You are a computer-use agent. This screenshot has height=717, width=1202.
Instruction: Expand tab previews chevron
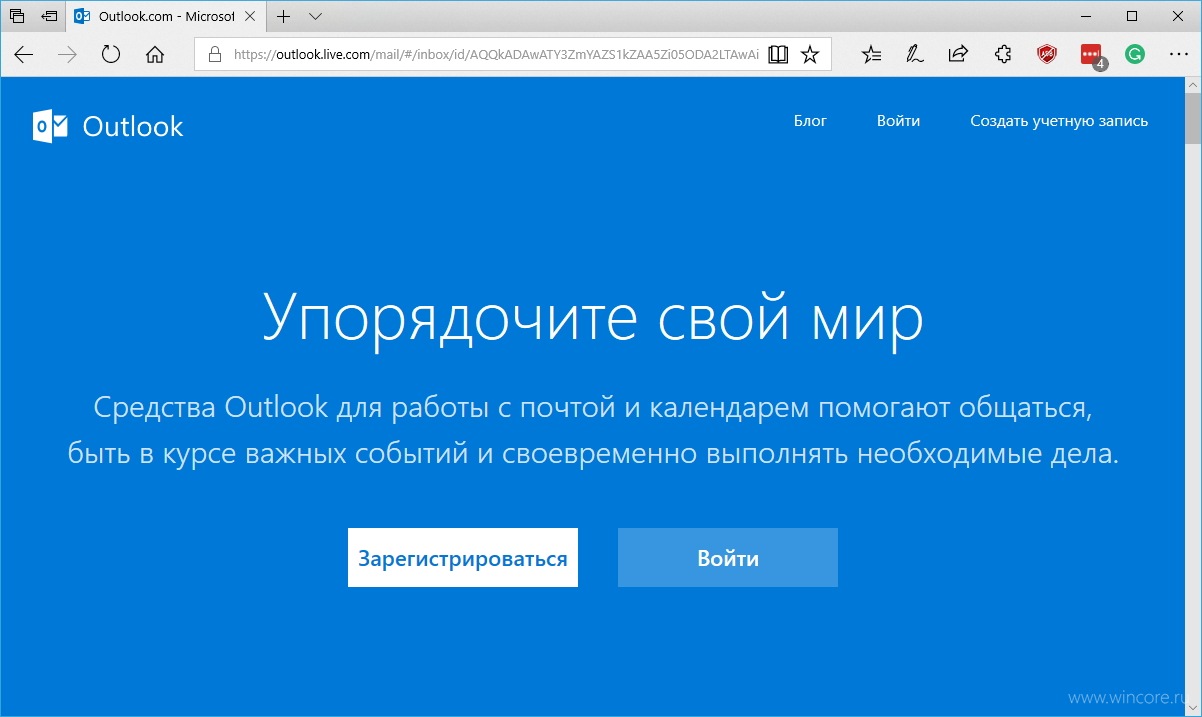coord(316,16)
